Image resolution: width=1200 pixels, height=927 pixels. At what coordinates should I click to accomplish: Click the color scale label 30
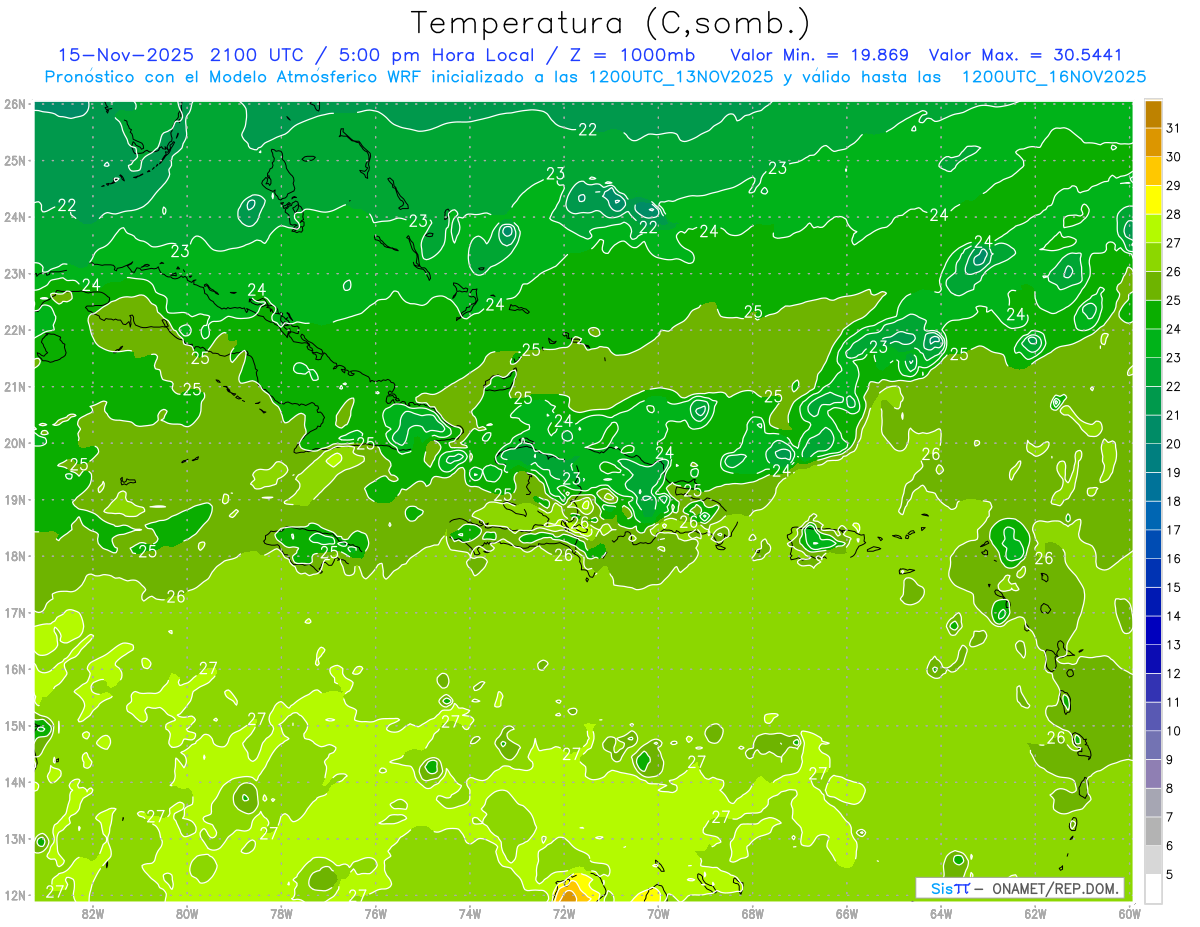(1173, 157)
